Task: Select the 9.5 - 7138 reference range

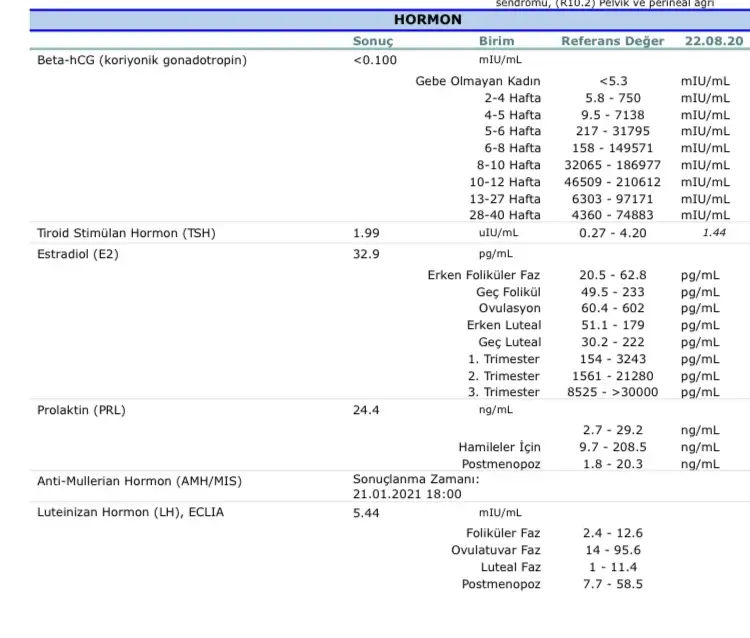Action: (613, 115)
